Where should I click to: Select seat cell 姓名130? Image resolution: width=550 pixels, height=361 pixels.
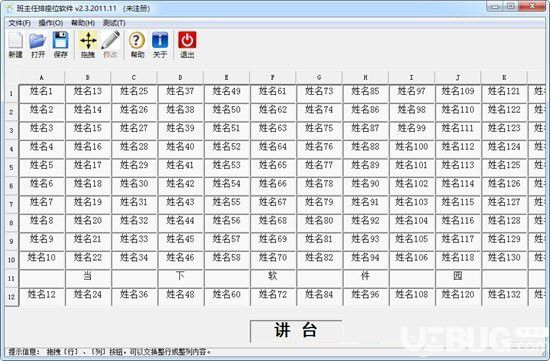click(504, 260)
